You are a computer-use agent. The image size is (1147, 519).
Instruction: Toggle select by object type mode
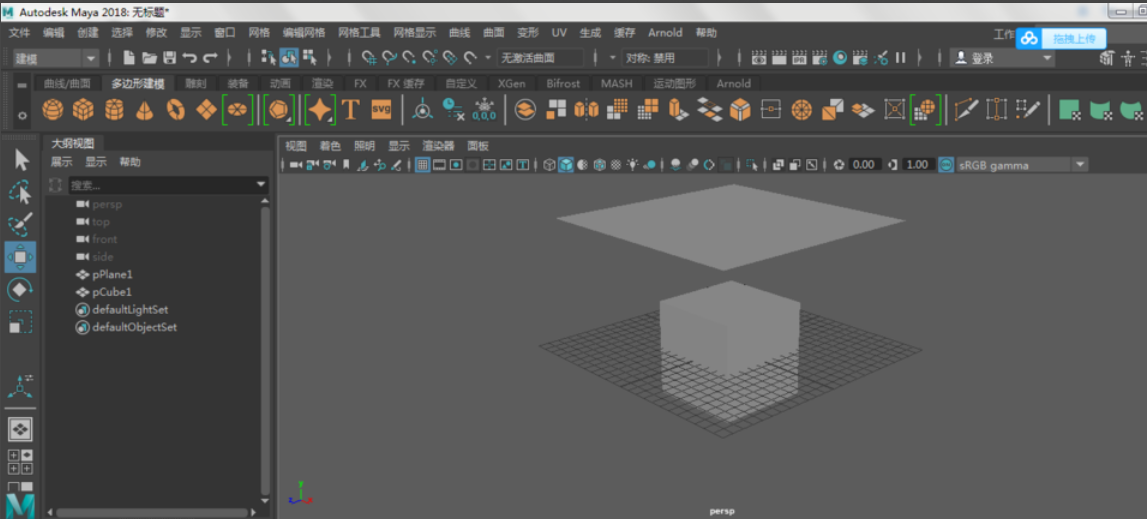click(288, 58)
